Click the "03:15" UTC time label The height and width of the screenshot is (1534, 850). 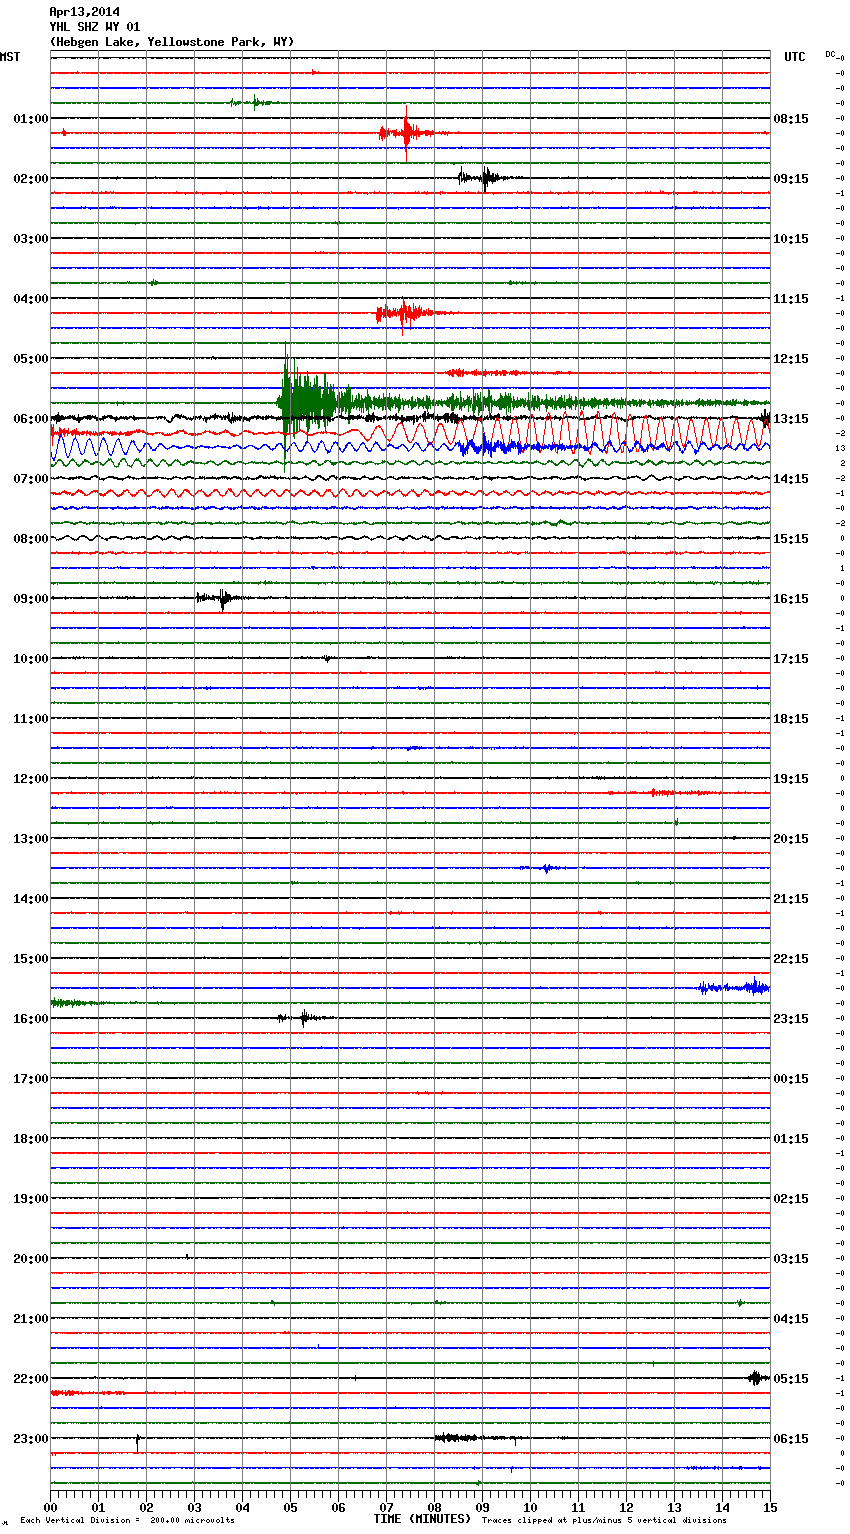[x=791, y=1259]
